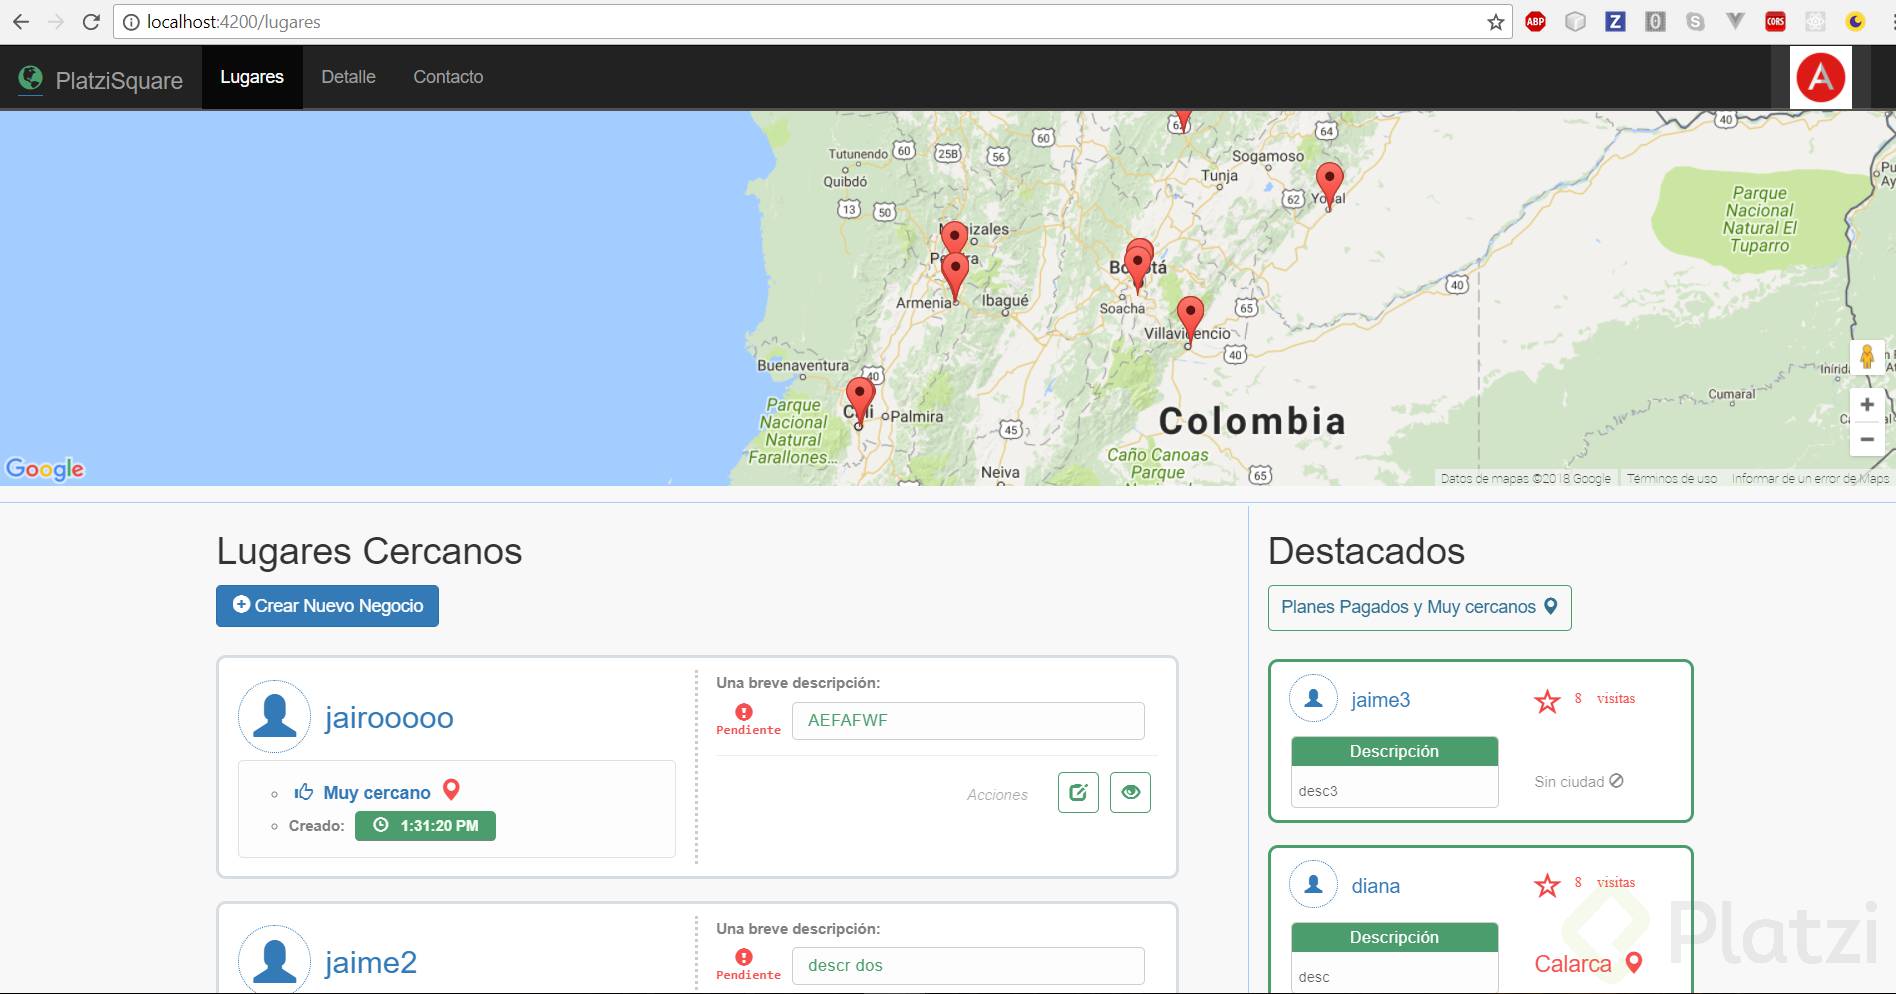Viewport: 1896px width, 994px height.
Task: Click the eye view icon for jairooooo
Action: (x=1130, y=793)
